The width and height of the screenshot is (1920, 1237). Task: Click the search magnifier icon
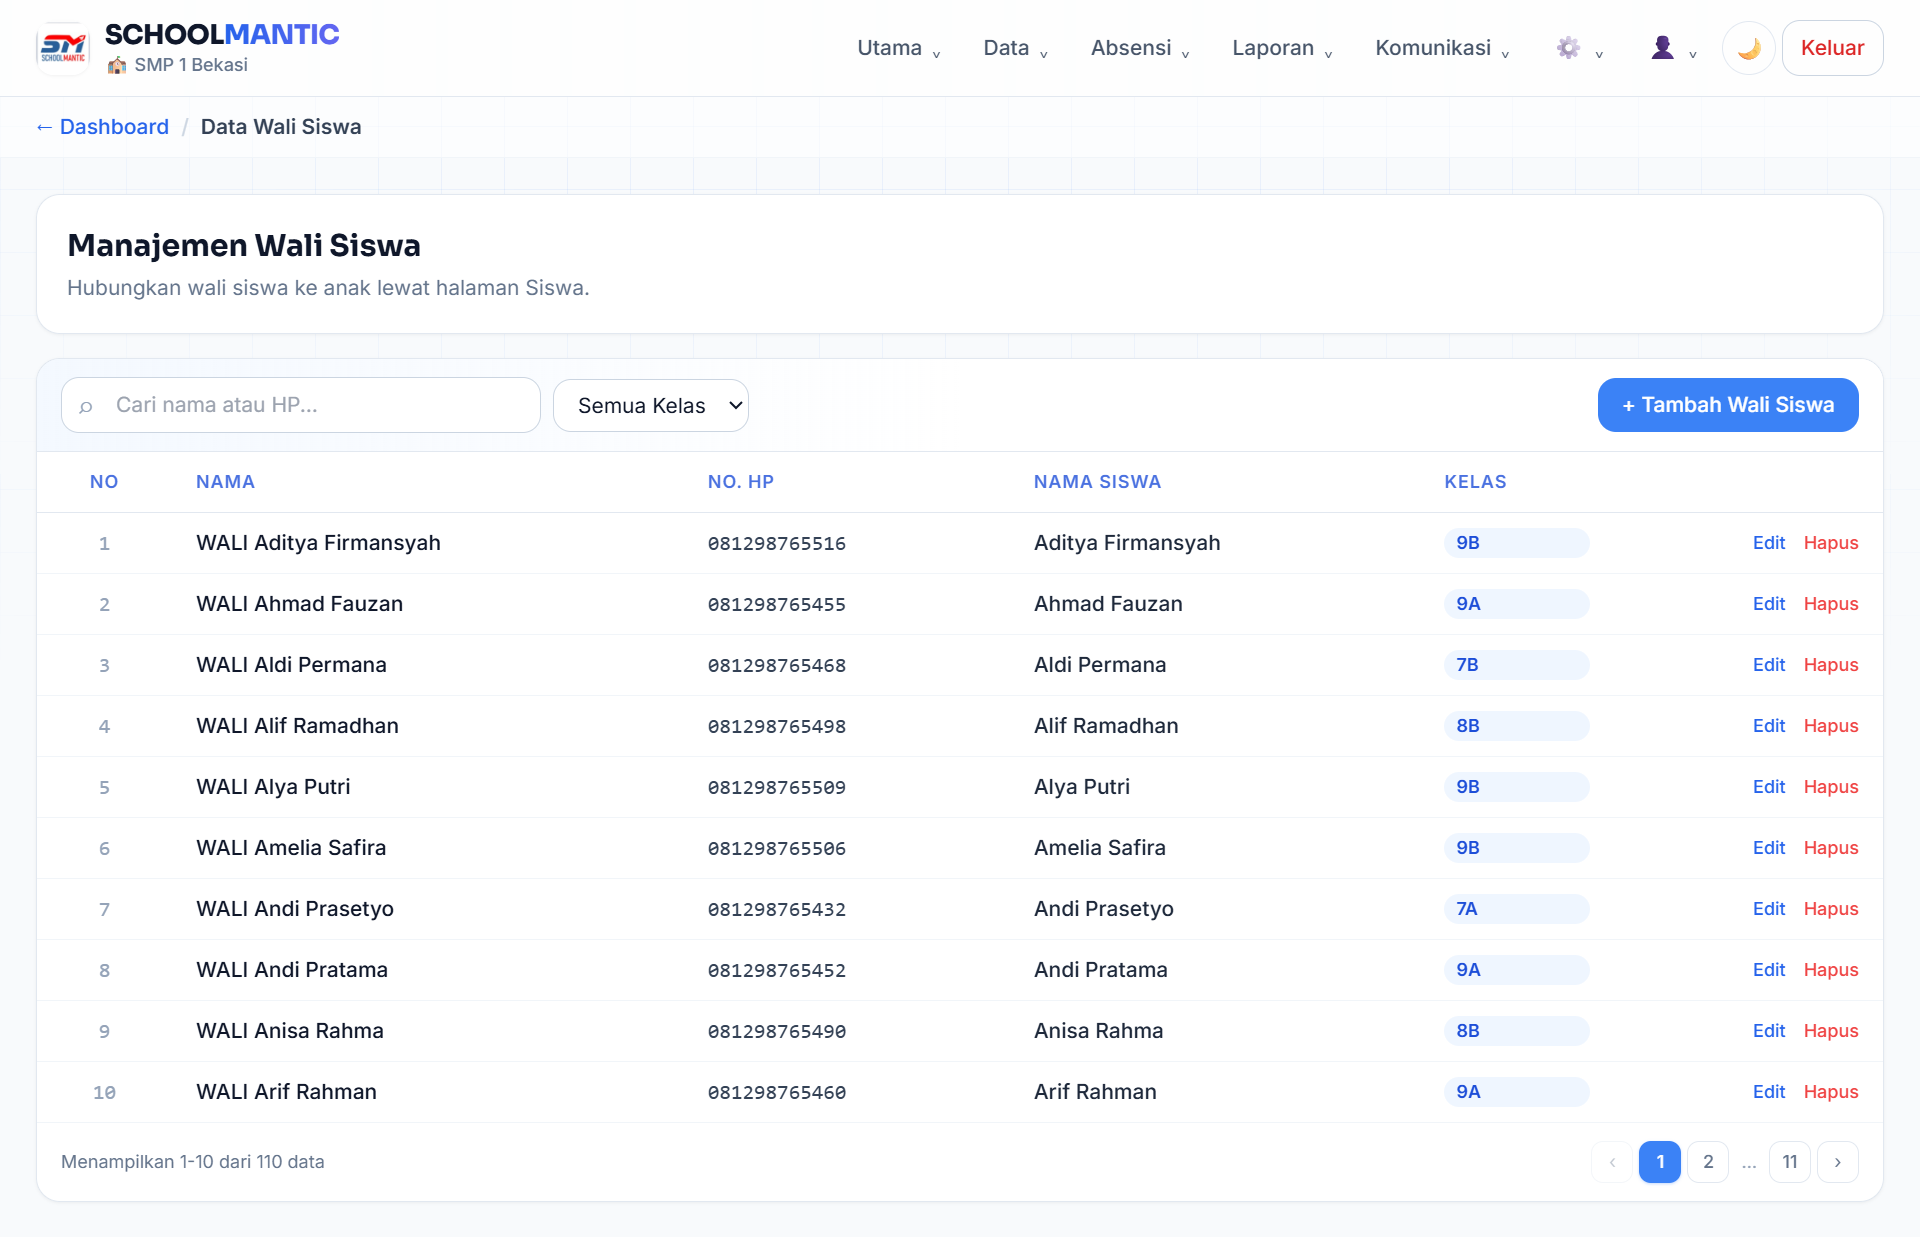(86, 406)
